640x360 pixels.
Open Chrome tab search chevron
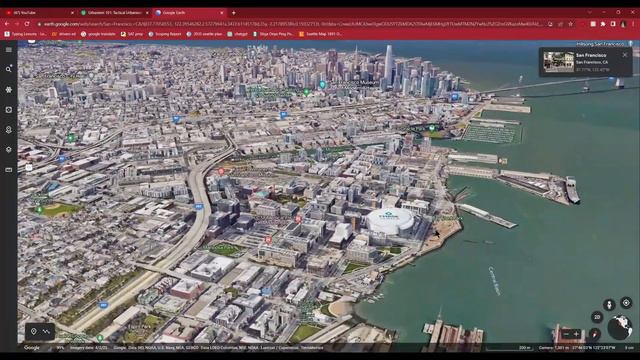click(589, 13)
